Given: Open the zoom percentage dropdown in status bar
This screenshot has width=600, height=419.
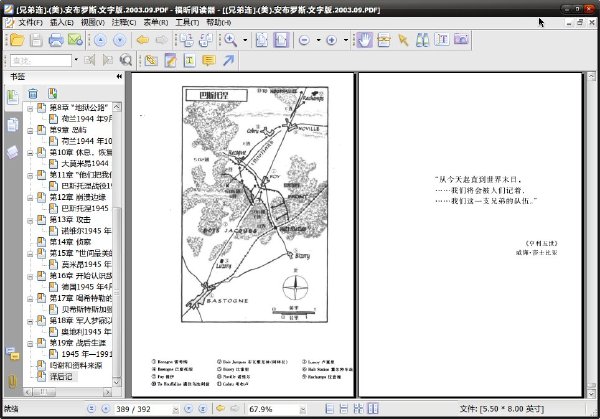Looking at the screenshot, I should click(302, 409).
